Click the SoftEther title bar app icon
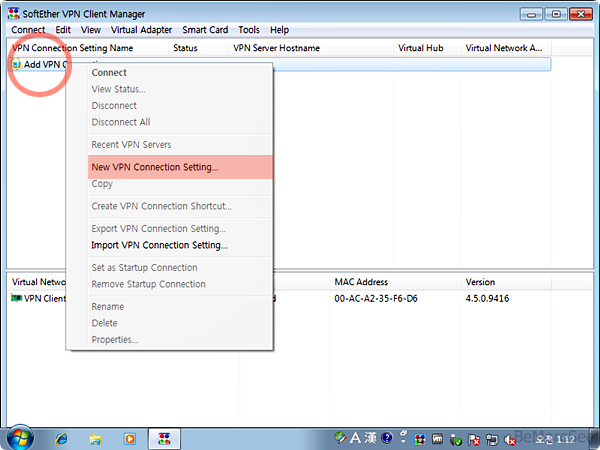The height and width of the screenshot is (450, 600). 13,14
